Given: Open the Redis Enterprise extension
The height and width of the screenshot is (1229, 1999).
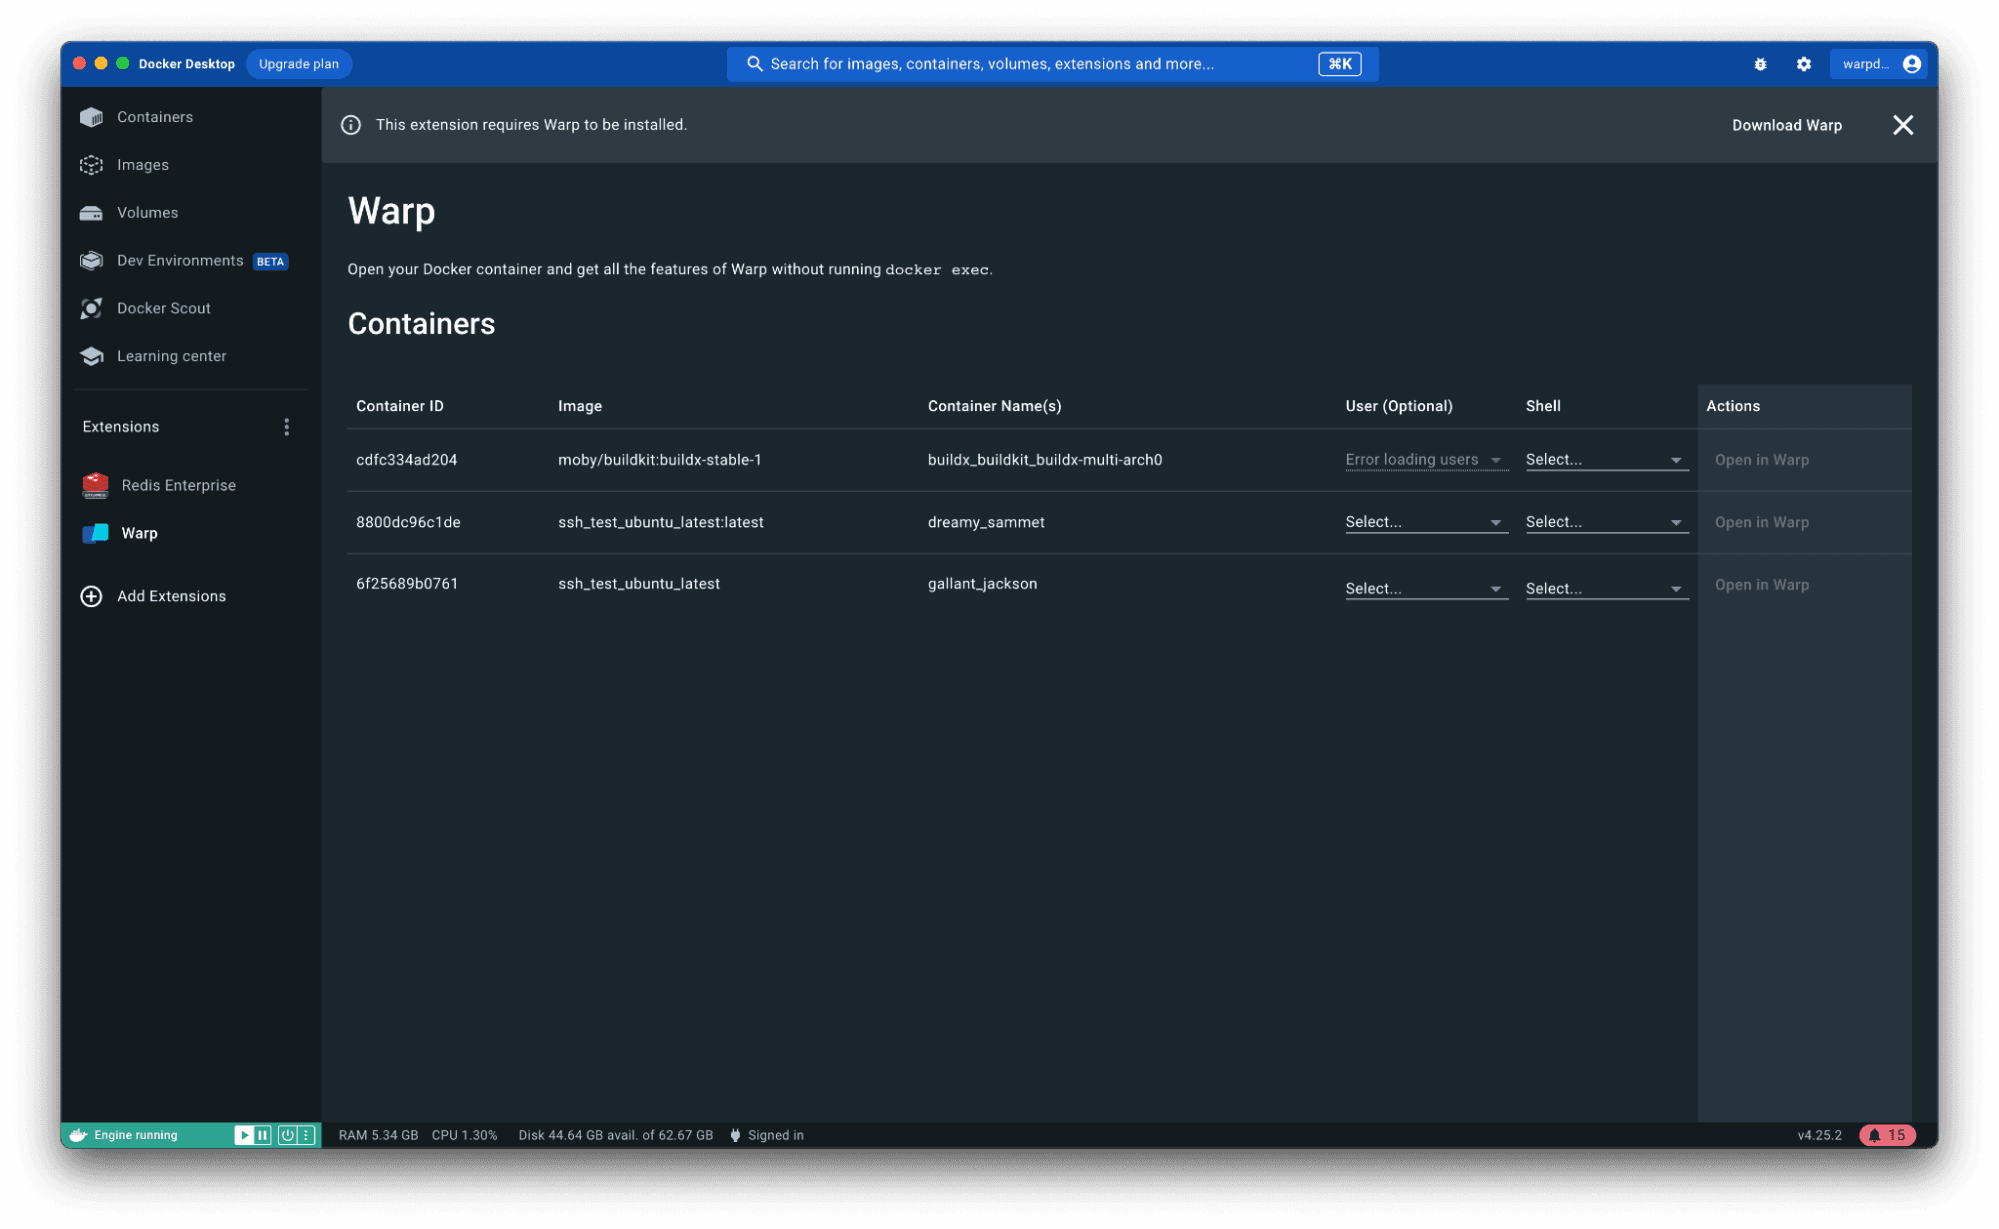Looking at the screenshot, I should coord(178,485).
